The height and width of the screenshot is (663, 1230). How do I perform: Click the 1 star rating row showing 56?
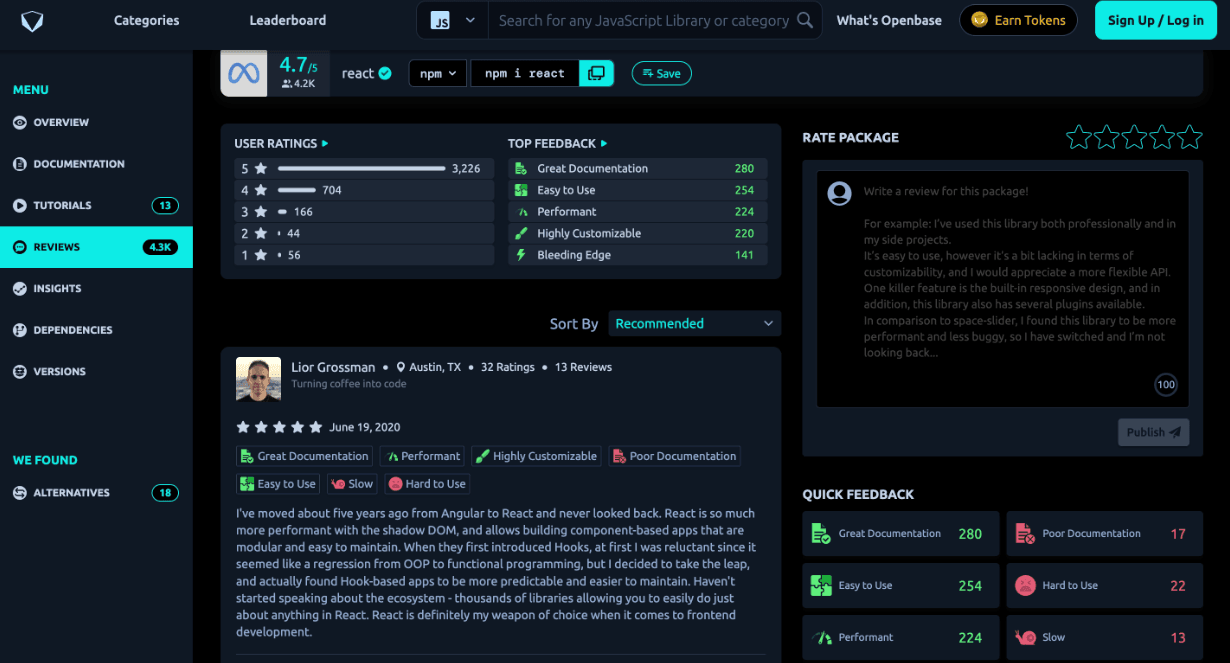point(364,255)
